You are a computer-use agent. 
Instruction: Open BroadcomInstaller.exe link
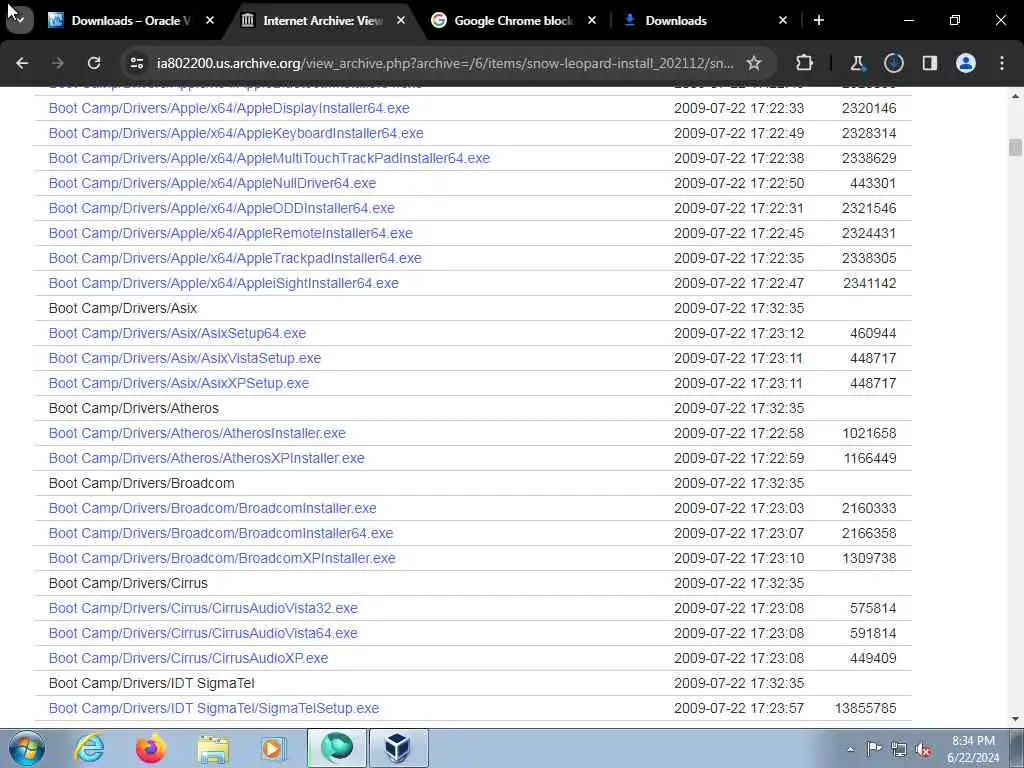[212, 508]
